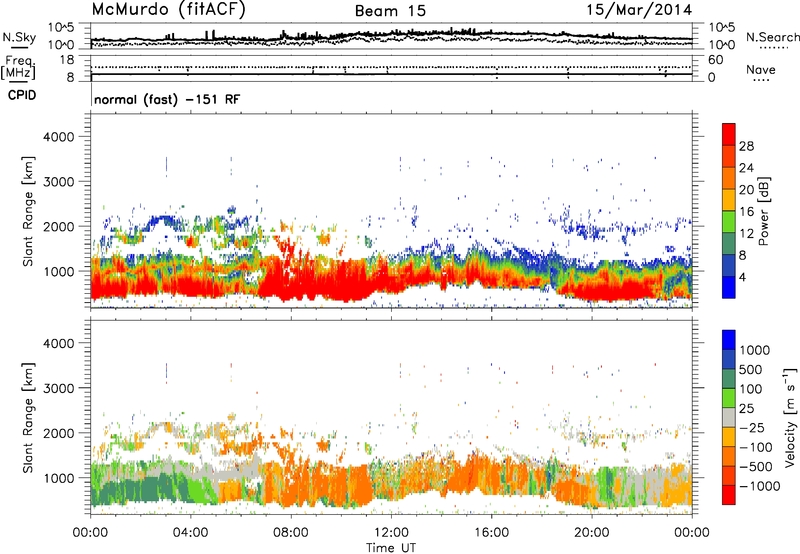Select the top bright blue Velocity colorbar segment
The height and width of the screenshot is (554, 800).
729,340
